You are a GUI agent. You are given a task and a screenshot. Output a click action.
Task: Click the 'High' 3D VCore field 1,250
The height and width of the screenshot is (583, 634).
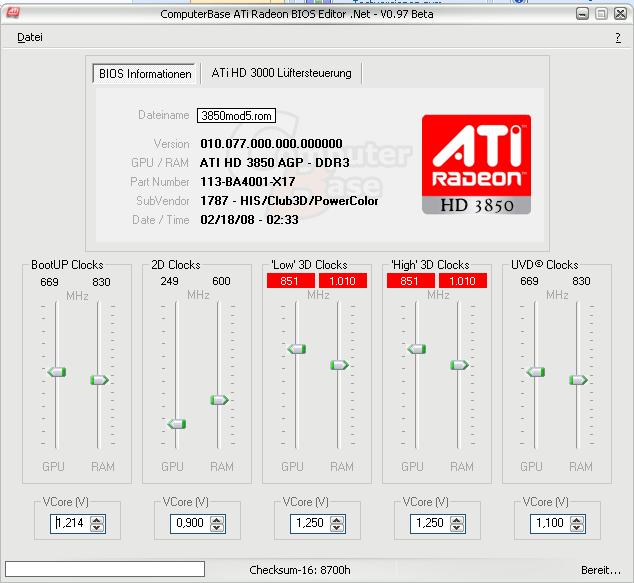(430, 524)
